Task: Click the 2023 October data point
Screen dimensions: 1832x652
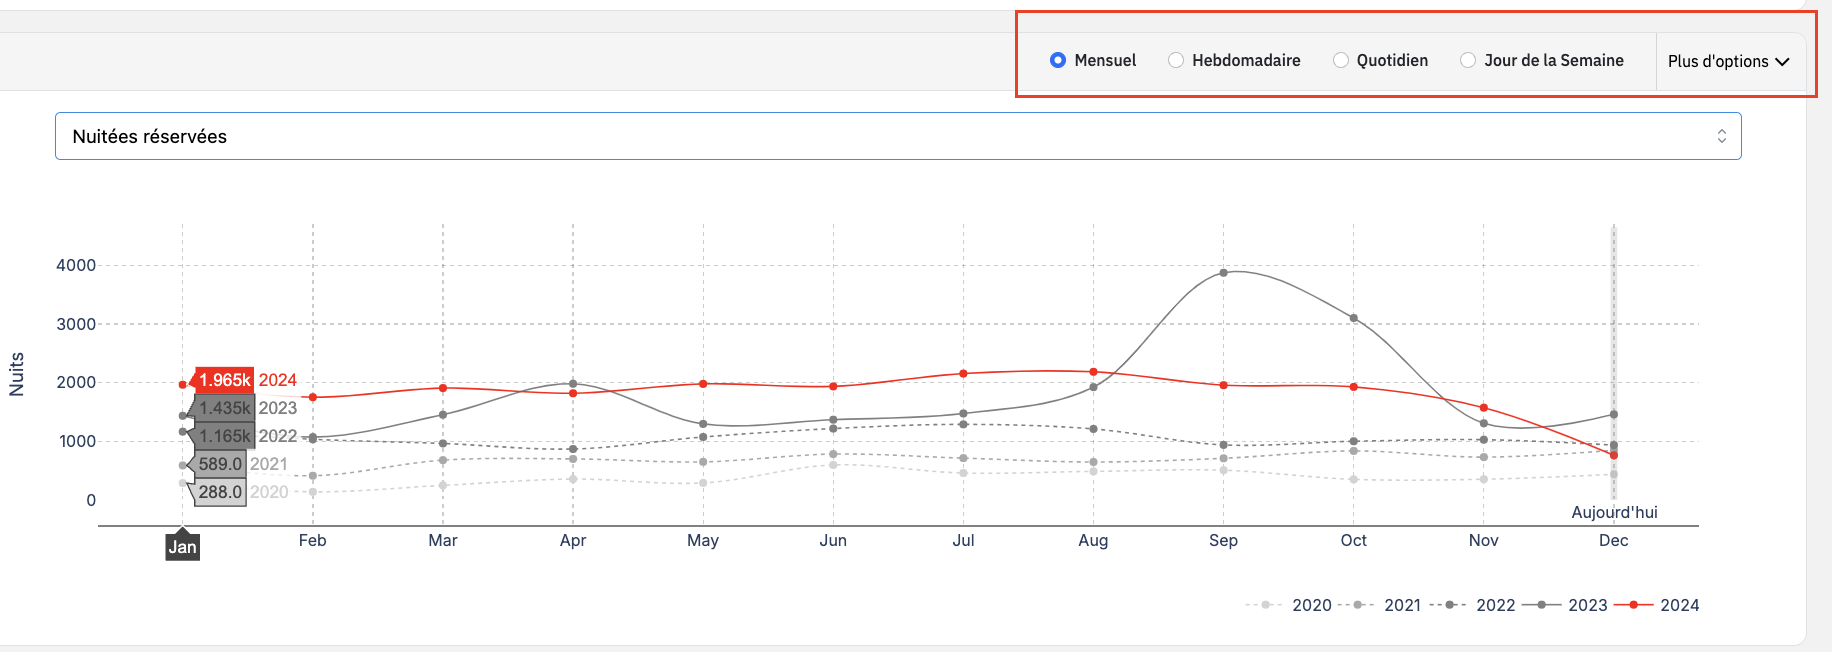Action: coord(1353,318)
